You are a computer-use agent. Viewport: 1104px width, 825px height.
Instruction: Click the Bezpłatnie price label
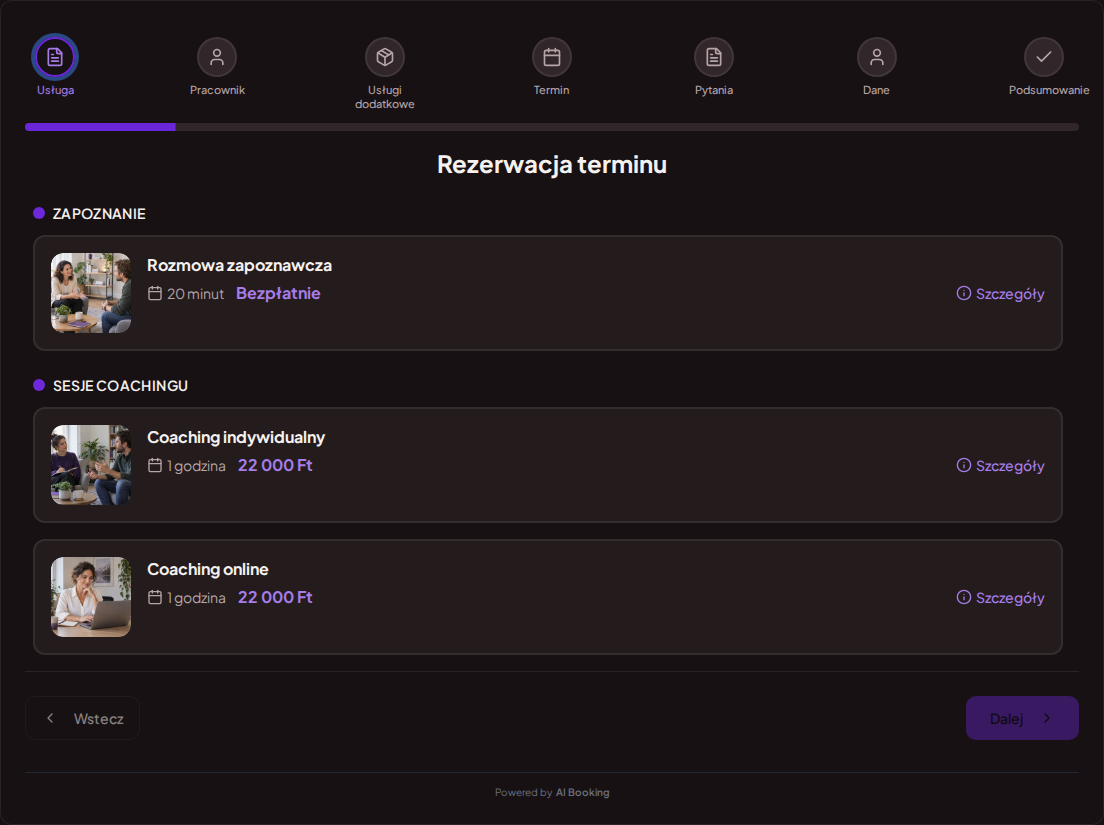pos(278,294)
